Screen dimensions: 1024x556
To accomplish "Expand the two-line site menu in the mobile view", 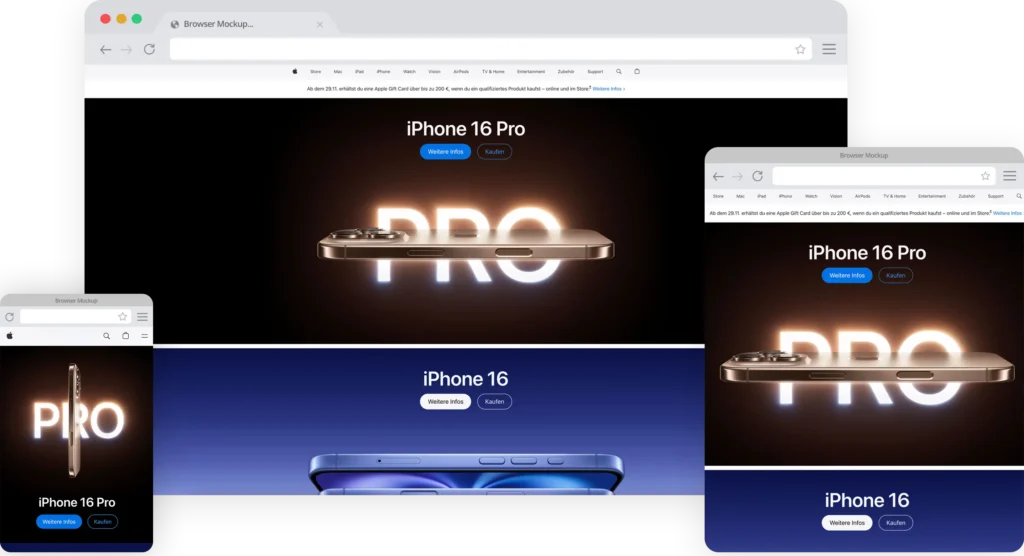I will pyautogui.click(x=144, y=336).
